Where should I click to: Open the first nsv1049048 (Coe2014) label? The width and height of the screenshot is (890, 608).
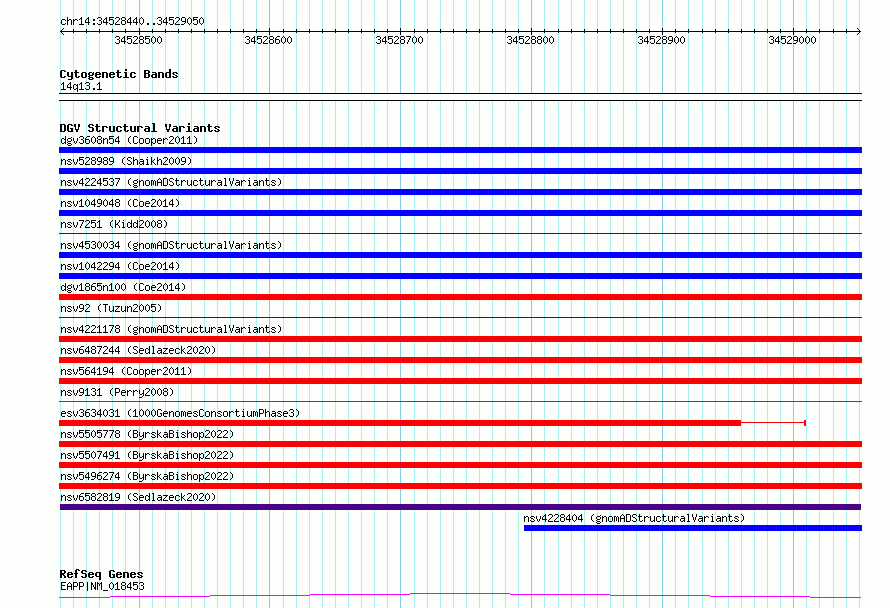click(x=120, y=203)
